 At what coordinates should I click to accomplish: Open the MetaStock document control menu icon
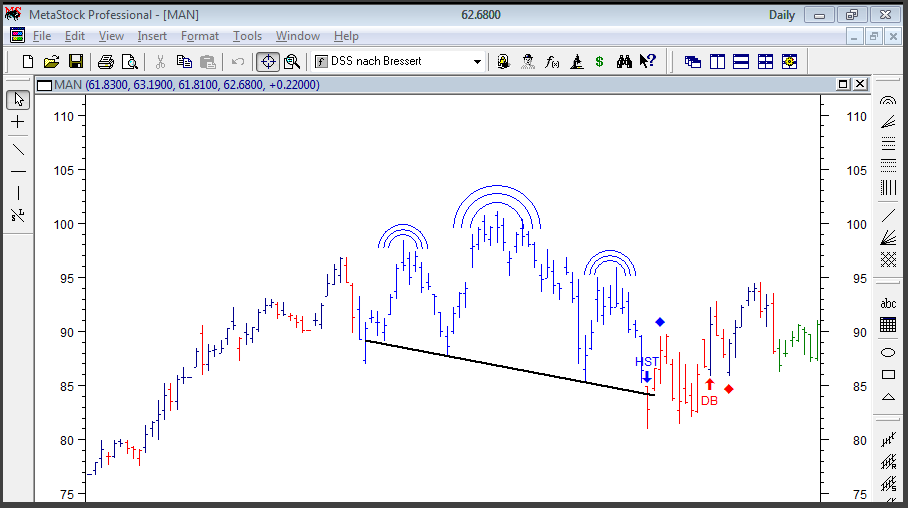(17, 36)
